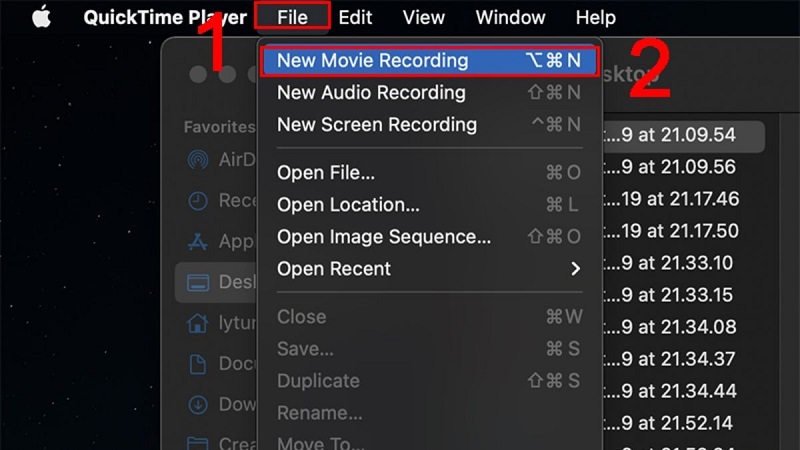The width and height of the screenshot is (800, 450).
Task: Open the Edit menu
Action: pyautogui.click(x=355, y=17)
